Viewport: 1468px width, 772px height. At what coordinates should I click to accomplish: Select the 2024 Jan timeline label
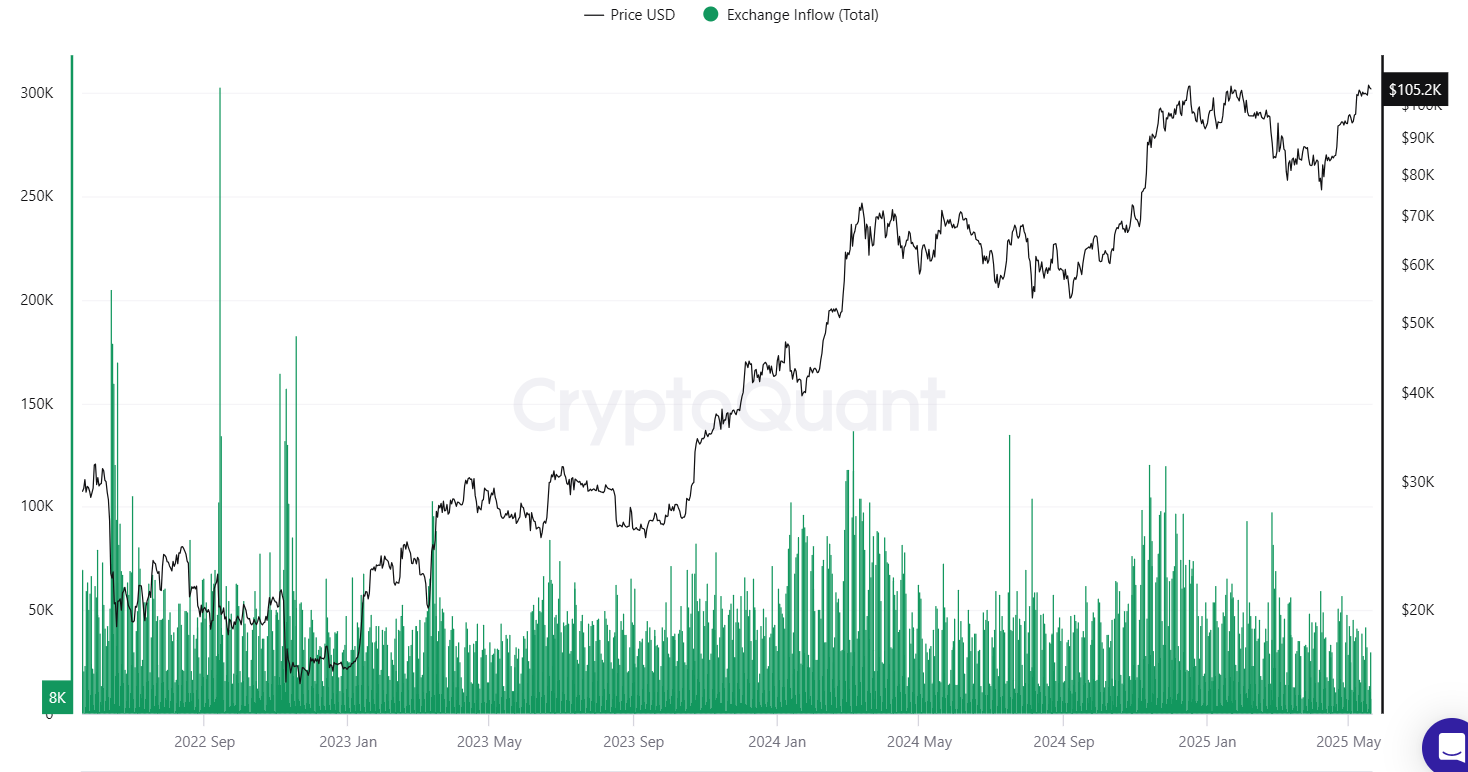(777, 742)
